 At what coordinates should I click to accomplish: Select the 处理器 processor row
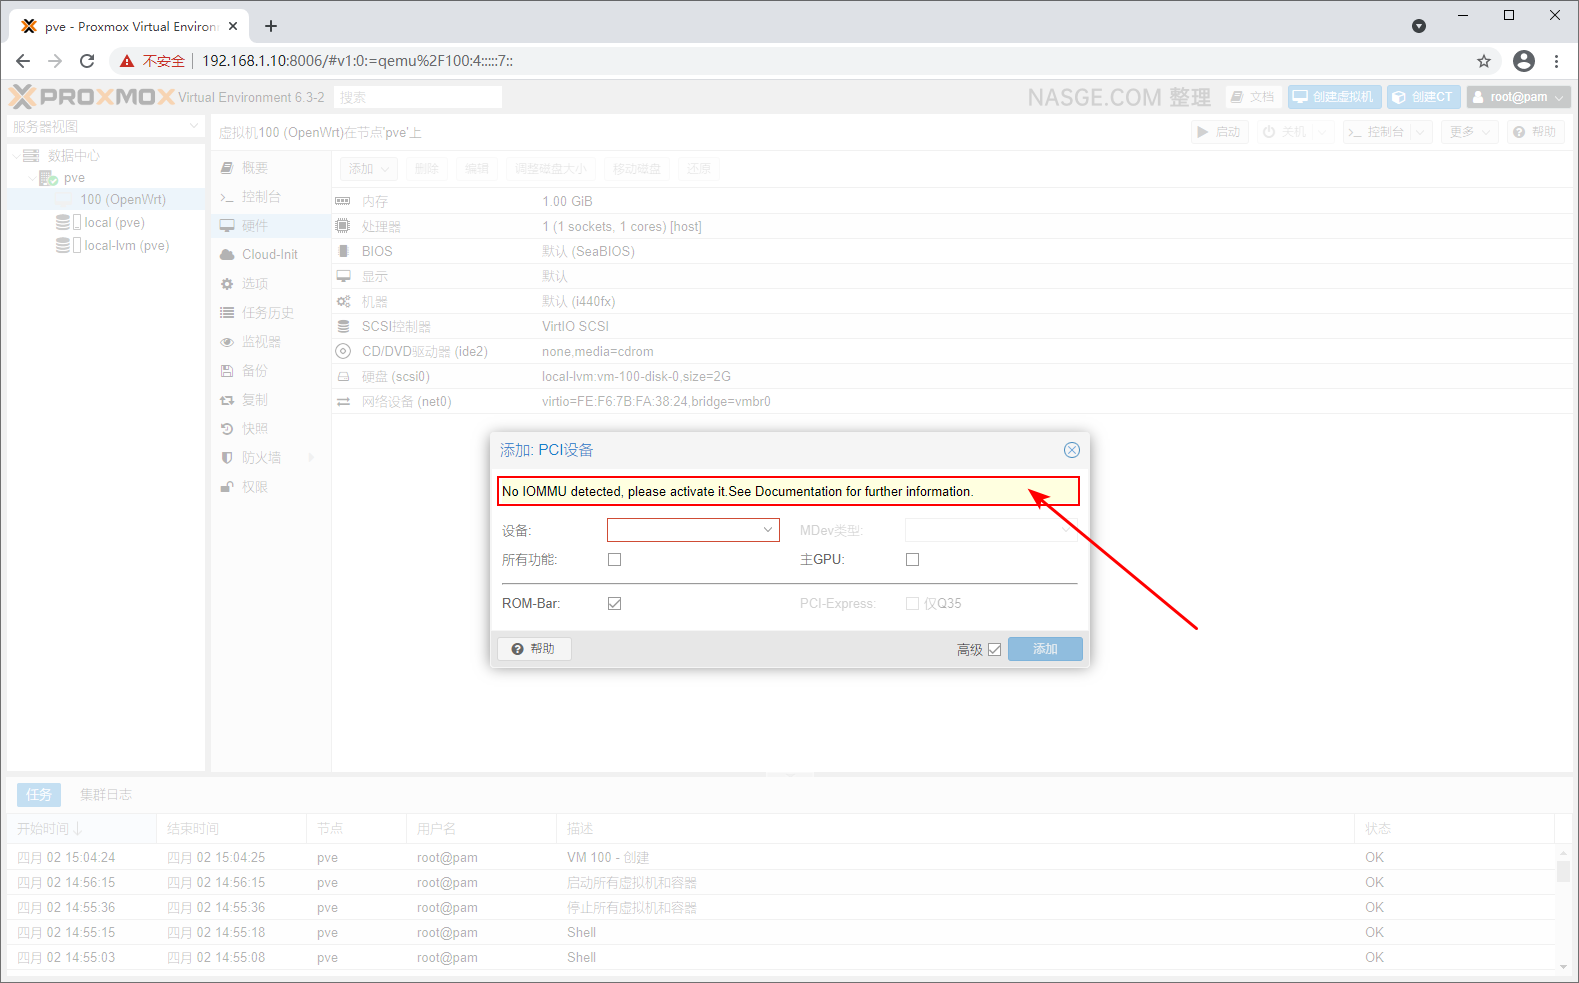950,226
